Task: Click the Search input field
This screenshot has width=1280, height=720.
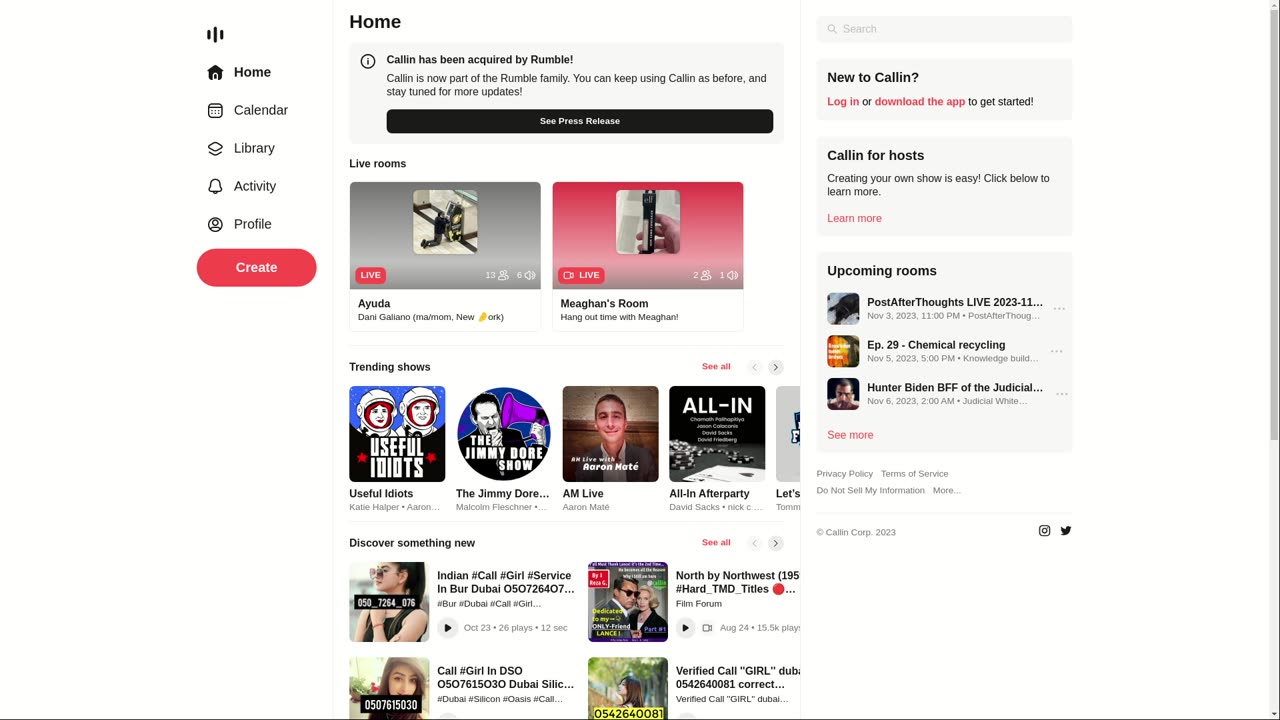Action: click(x=944, y=29)
